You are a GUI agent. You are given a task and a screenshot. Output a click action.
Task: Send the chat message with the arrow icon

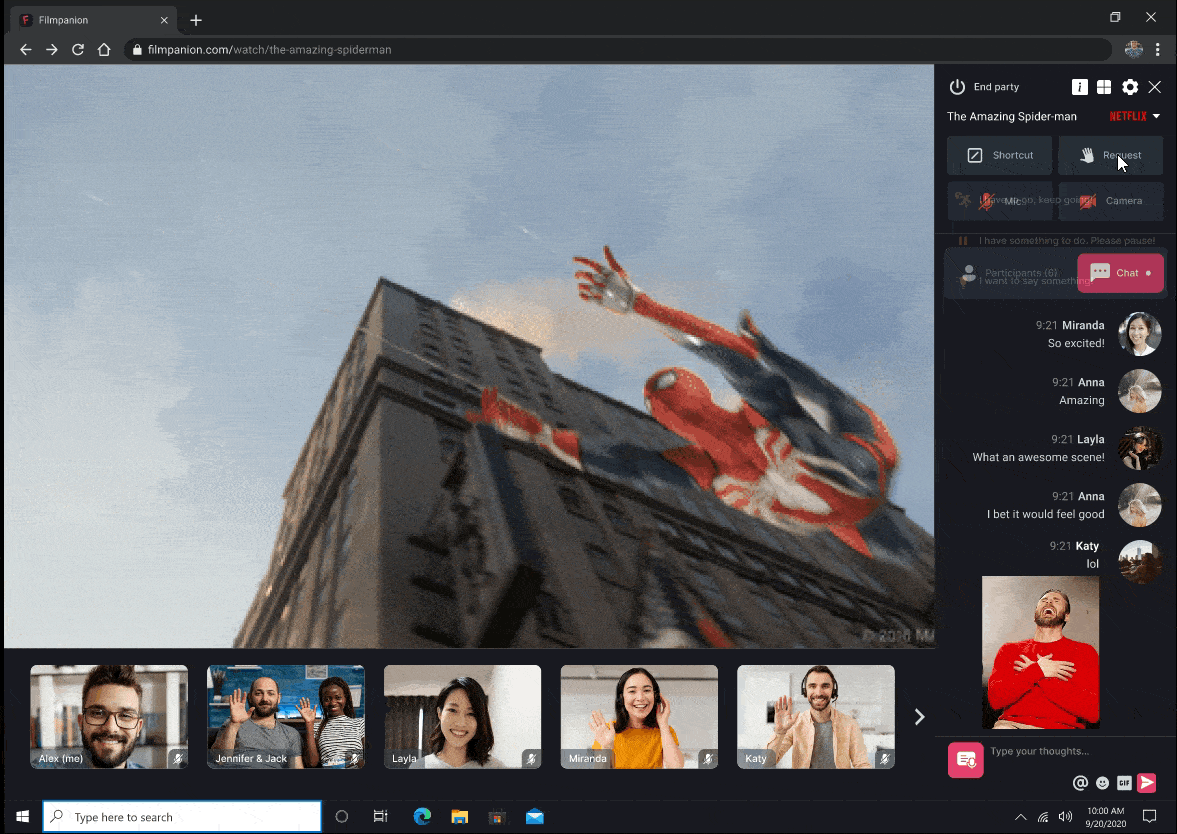click(1146, 783)
